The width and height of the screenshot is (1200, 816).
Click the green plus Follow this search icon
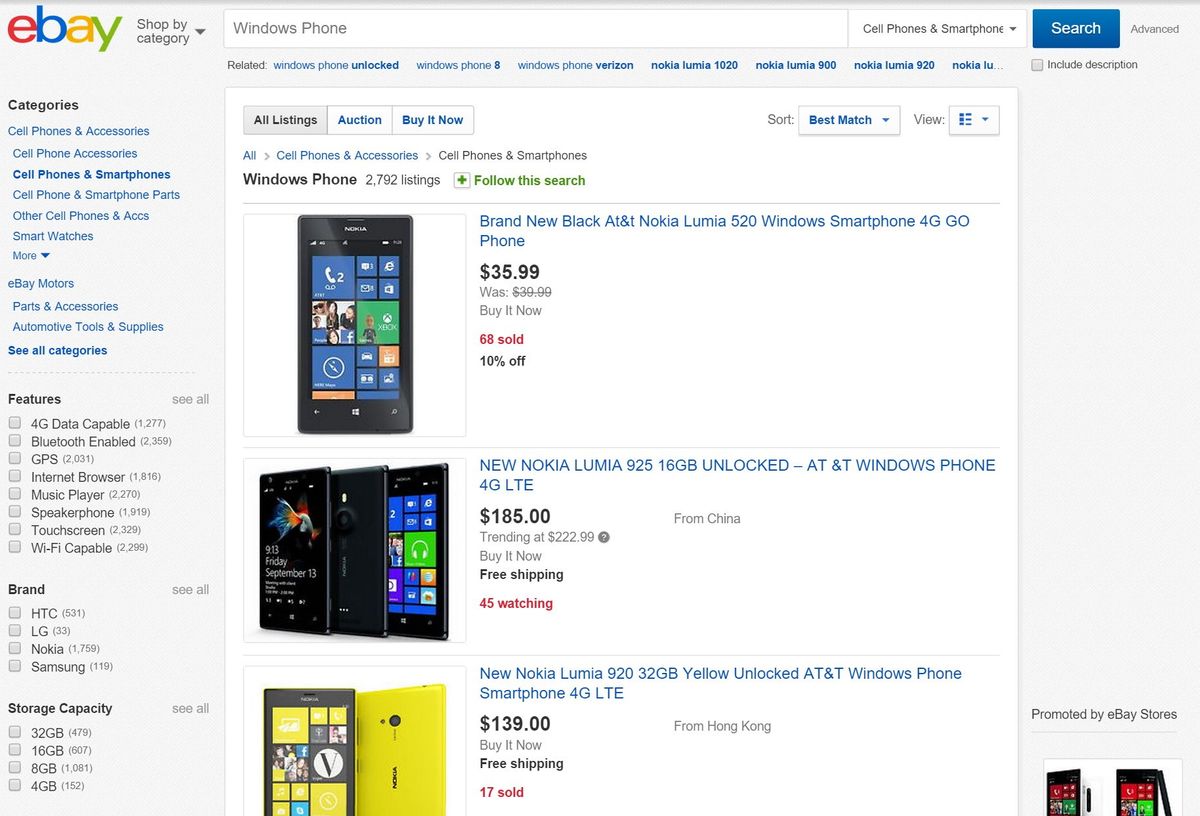tap(461, 180)
